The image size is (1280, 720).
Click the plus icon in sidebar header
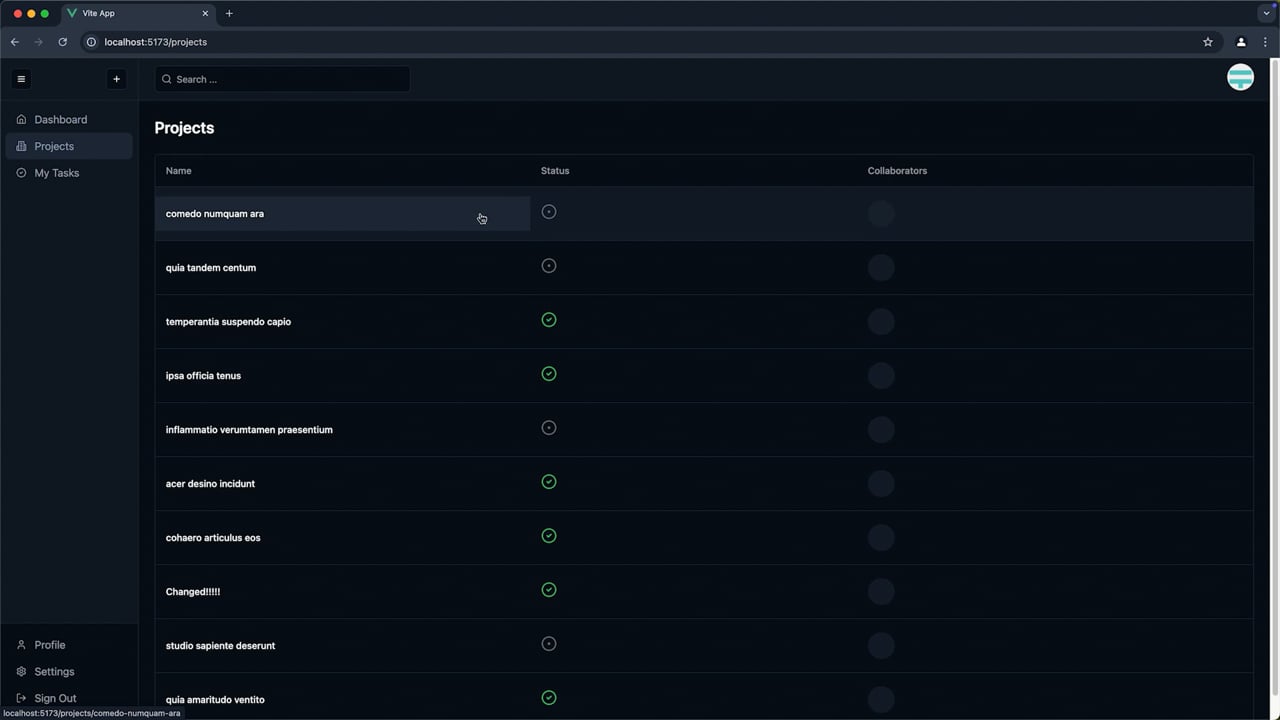click(x=116, y=79)
